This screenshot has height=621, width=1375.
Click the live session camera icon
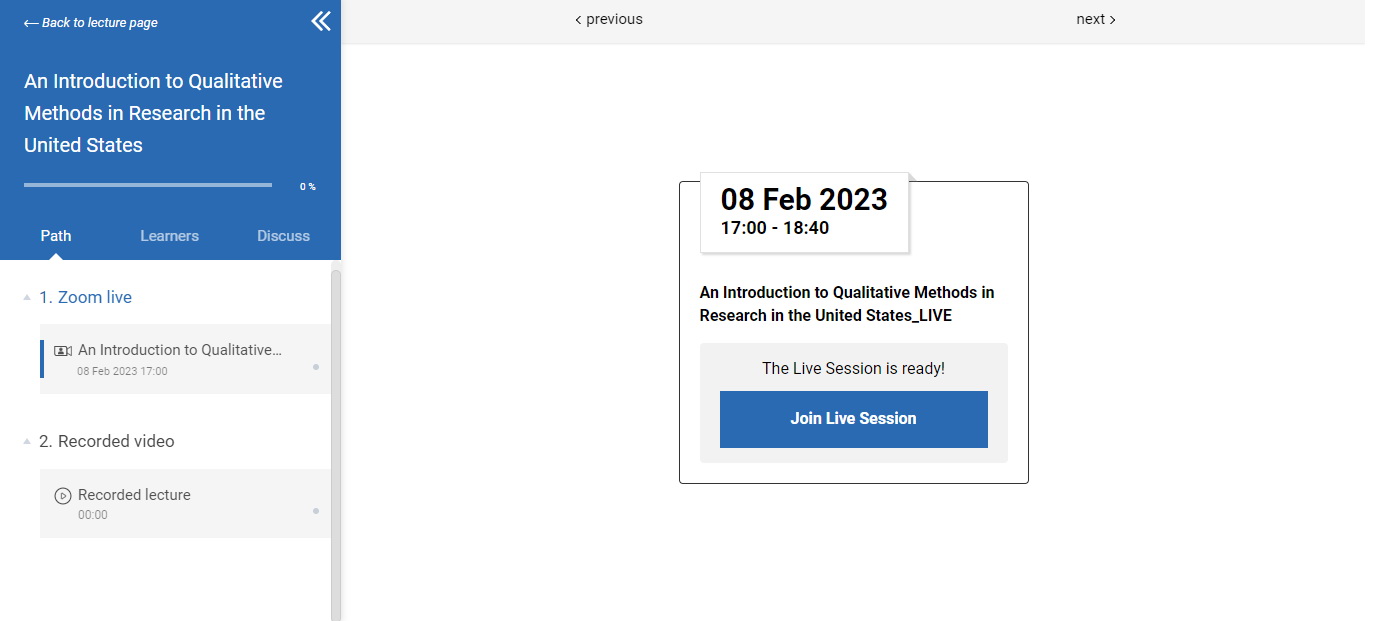[63, 351]
